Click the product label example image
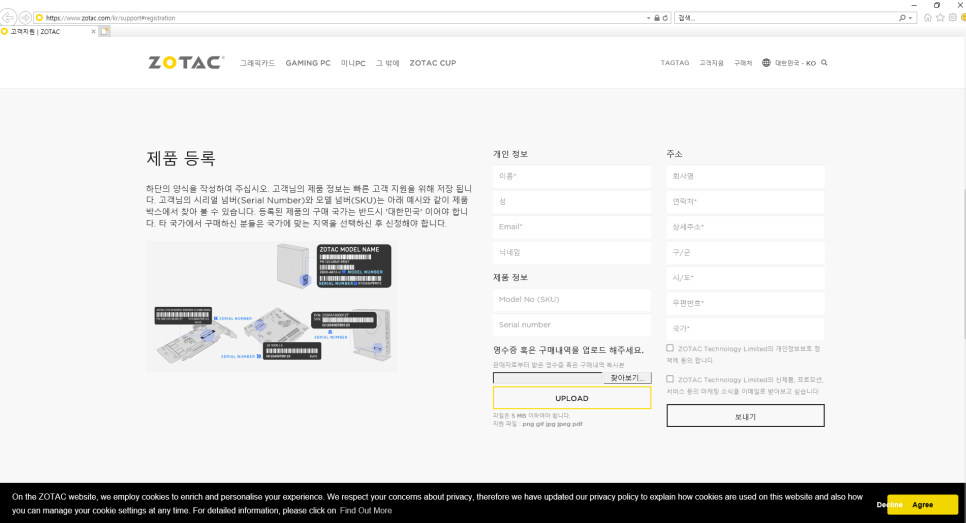 (272, 306)
